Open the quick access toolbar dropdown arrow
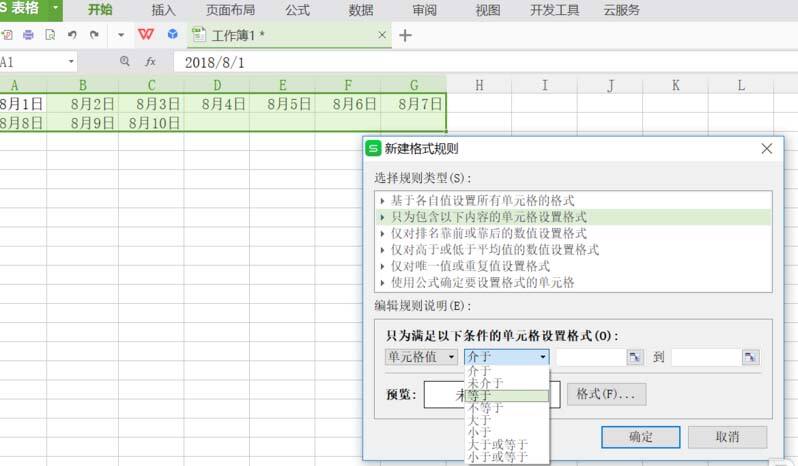 (121, 35)
